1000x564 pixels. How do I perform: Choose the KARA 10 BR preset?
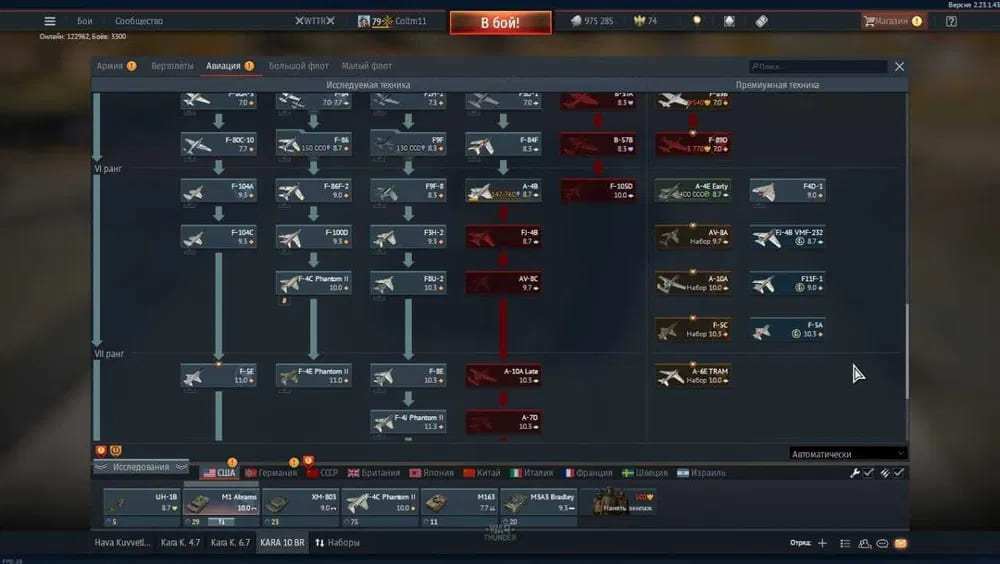[x=281, y=543]
